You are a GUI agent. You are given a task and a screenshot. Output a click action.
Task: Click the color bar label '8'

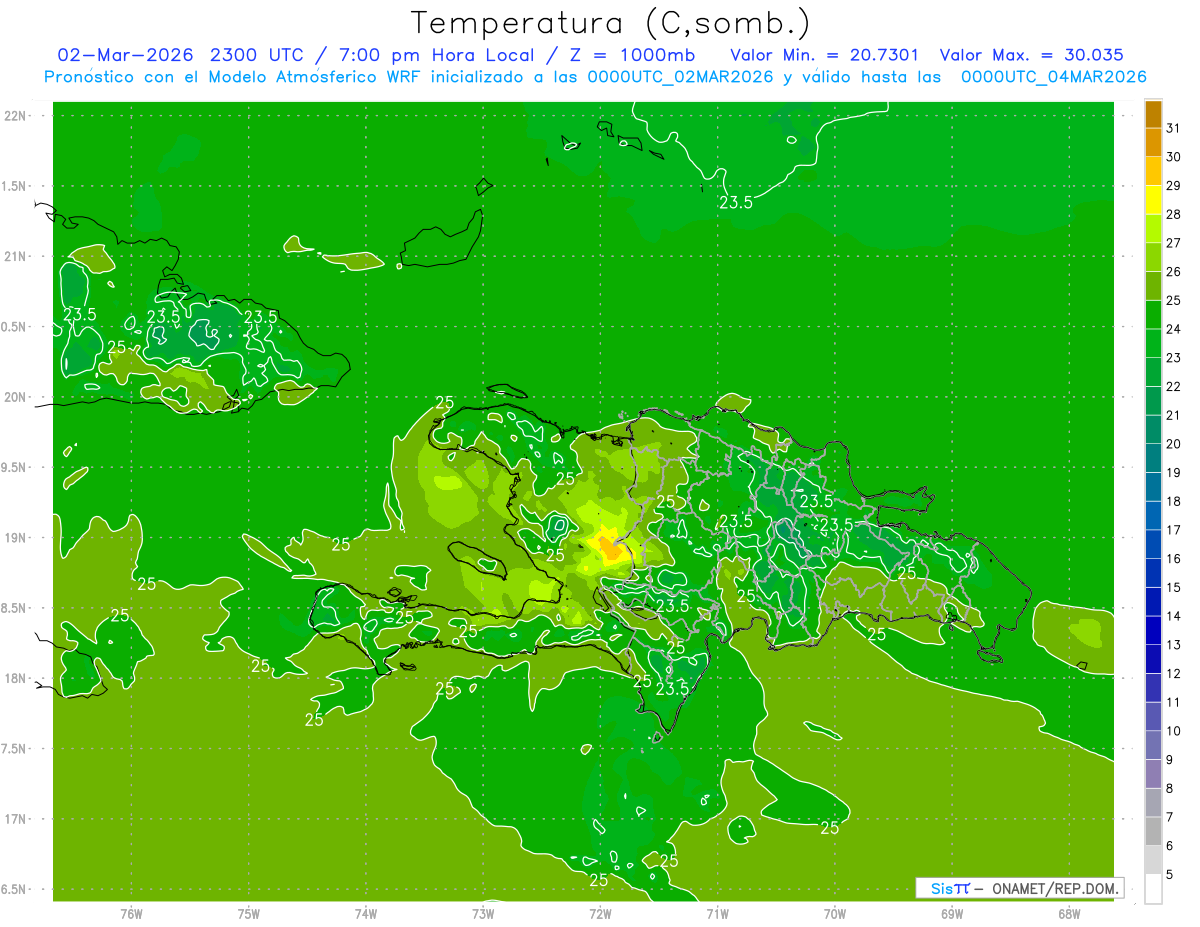(x=1170, y=789)
